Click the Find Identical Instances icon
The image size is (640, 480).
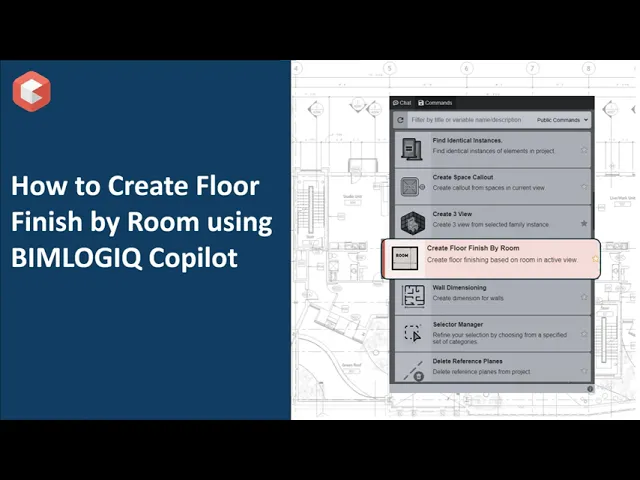click(411, 149)
